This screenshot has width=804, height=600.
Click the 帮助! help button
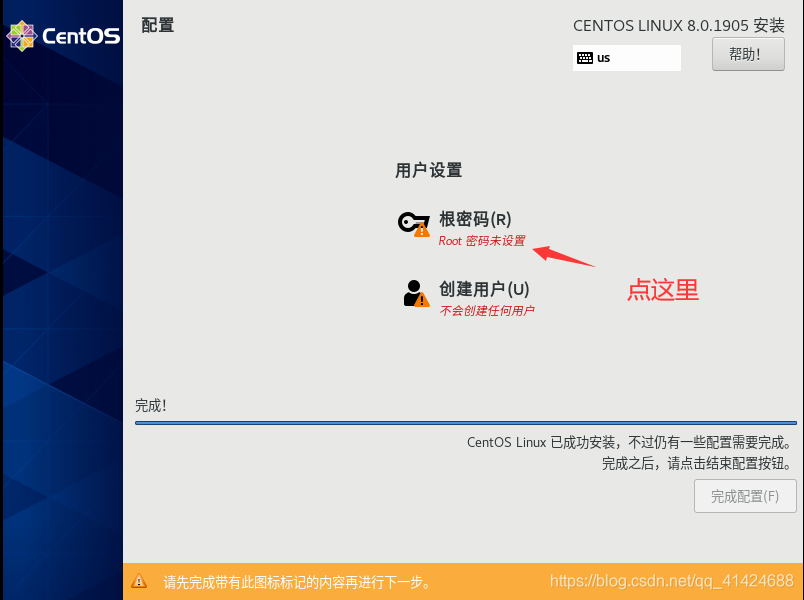coord(748,54)
